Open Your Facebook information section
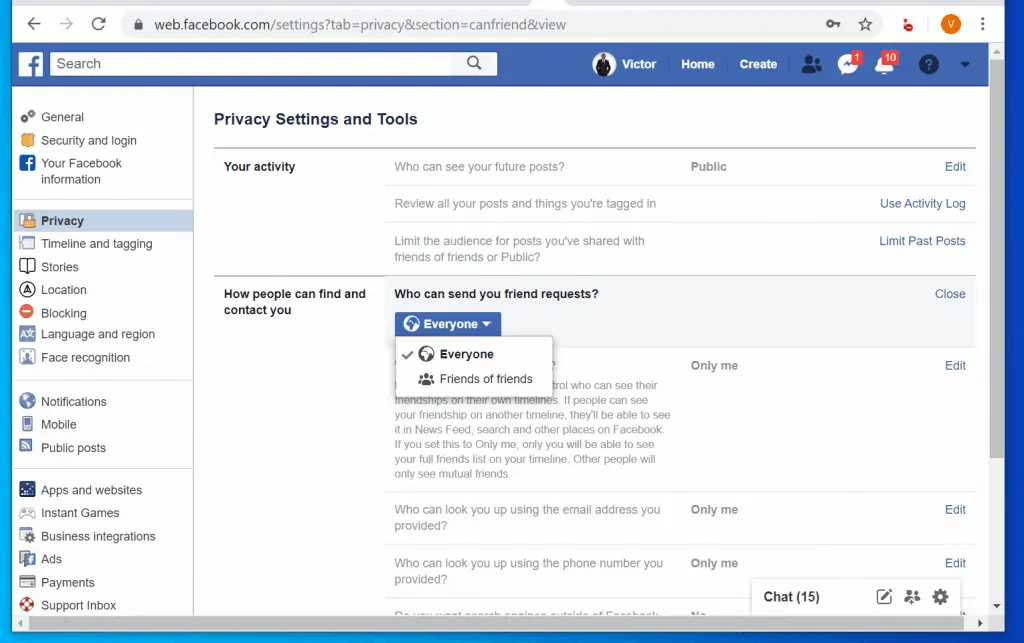1024x643 pixels. [81, 171]
